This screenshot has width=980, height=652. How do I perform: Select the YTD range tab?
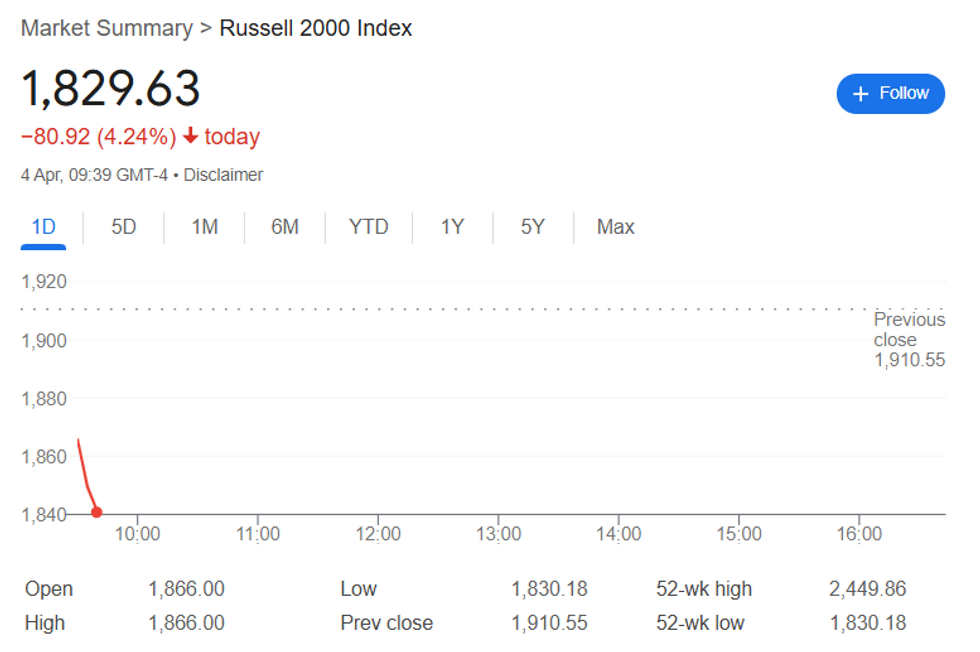[369, 227]
